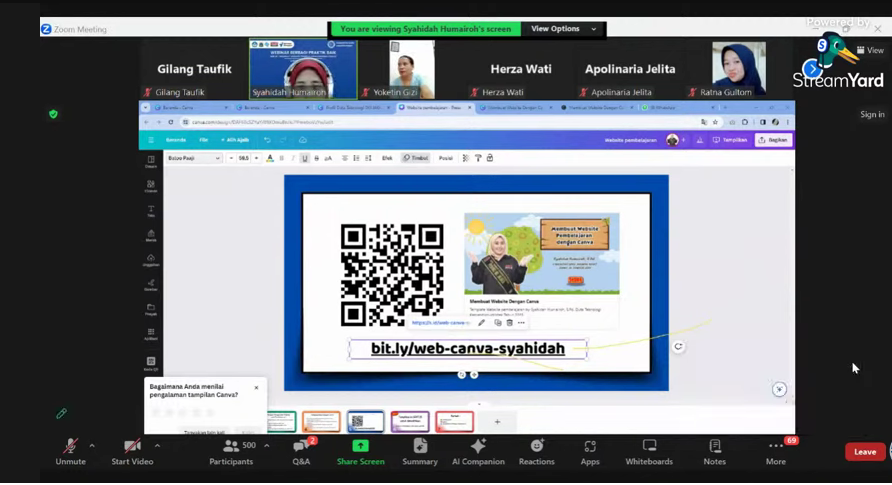Increase font size with plus button

point(257,158)
